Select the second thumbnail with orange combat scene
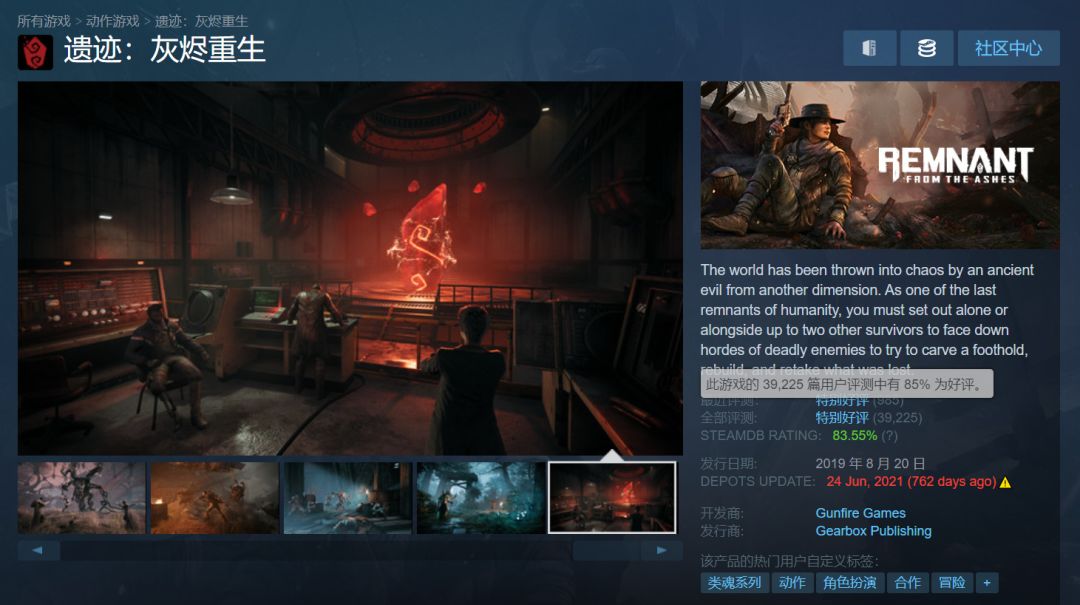The height and width of the screenshot is (605, 1080). (x=215, y=498)
